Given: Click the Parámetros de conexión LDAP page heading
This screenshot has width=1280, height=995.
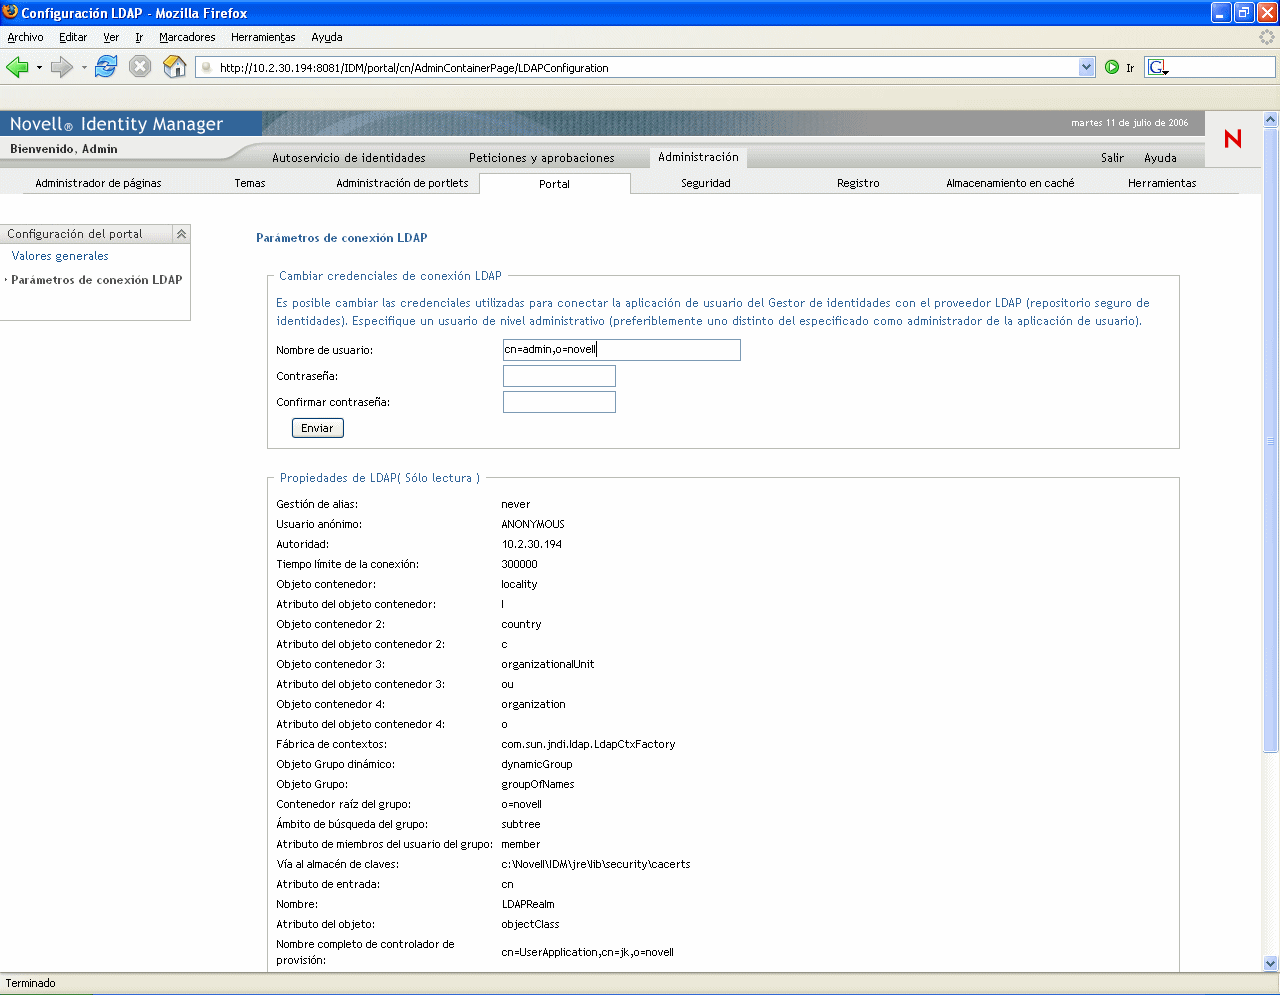Looking at the screenshot, I should coord(342,238).
